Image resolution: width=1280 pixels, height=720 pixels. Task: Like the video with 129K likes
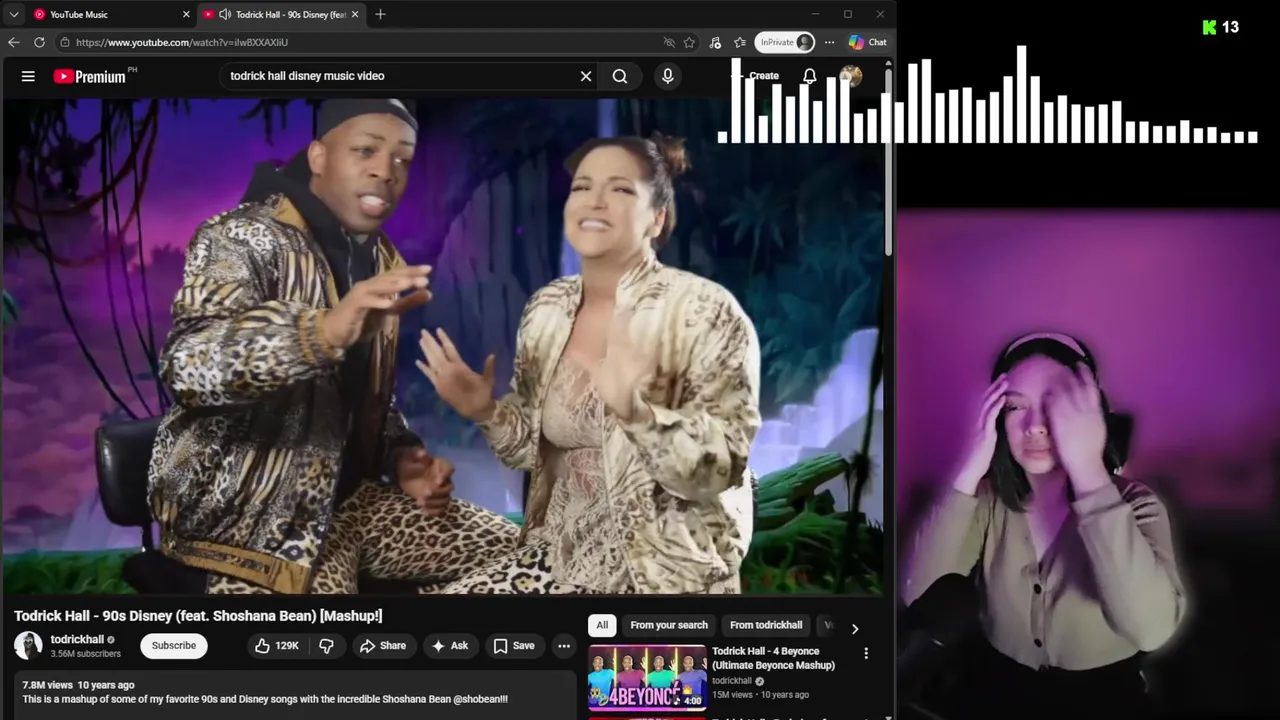coord(277,646)
